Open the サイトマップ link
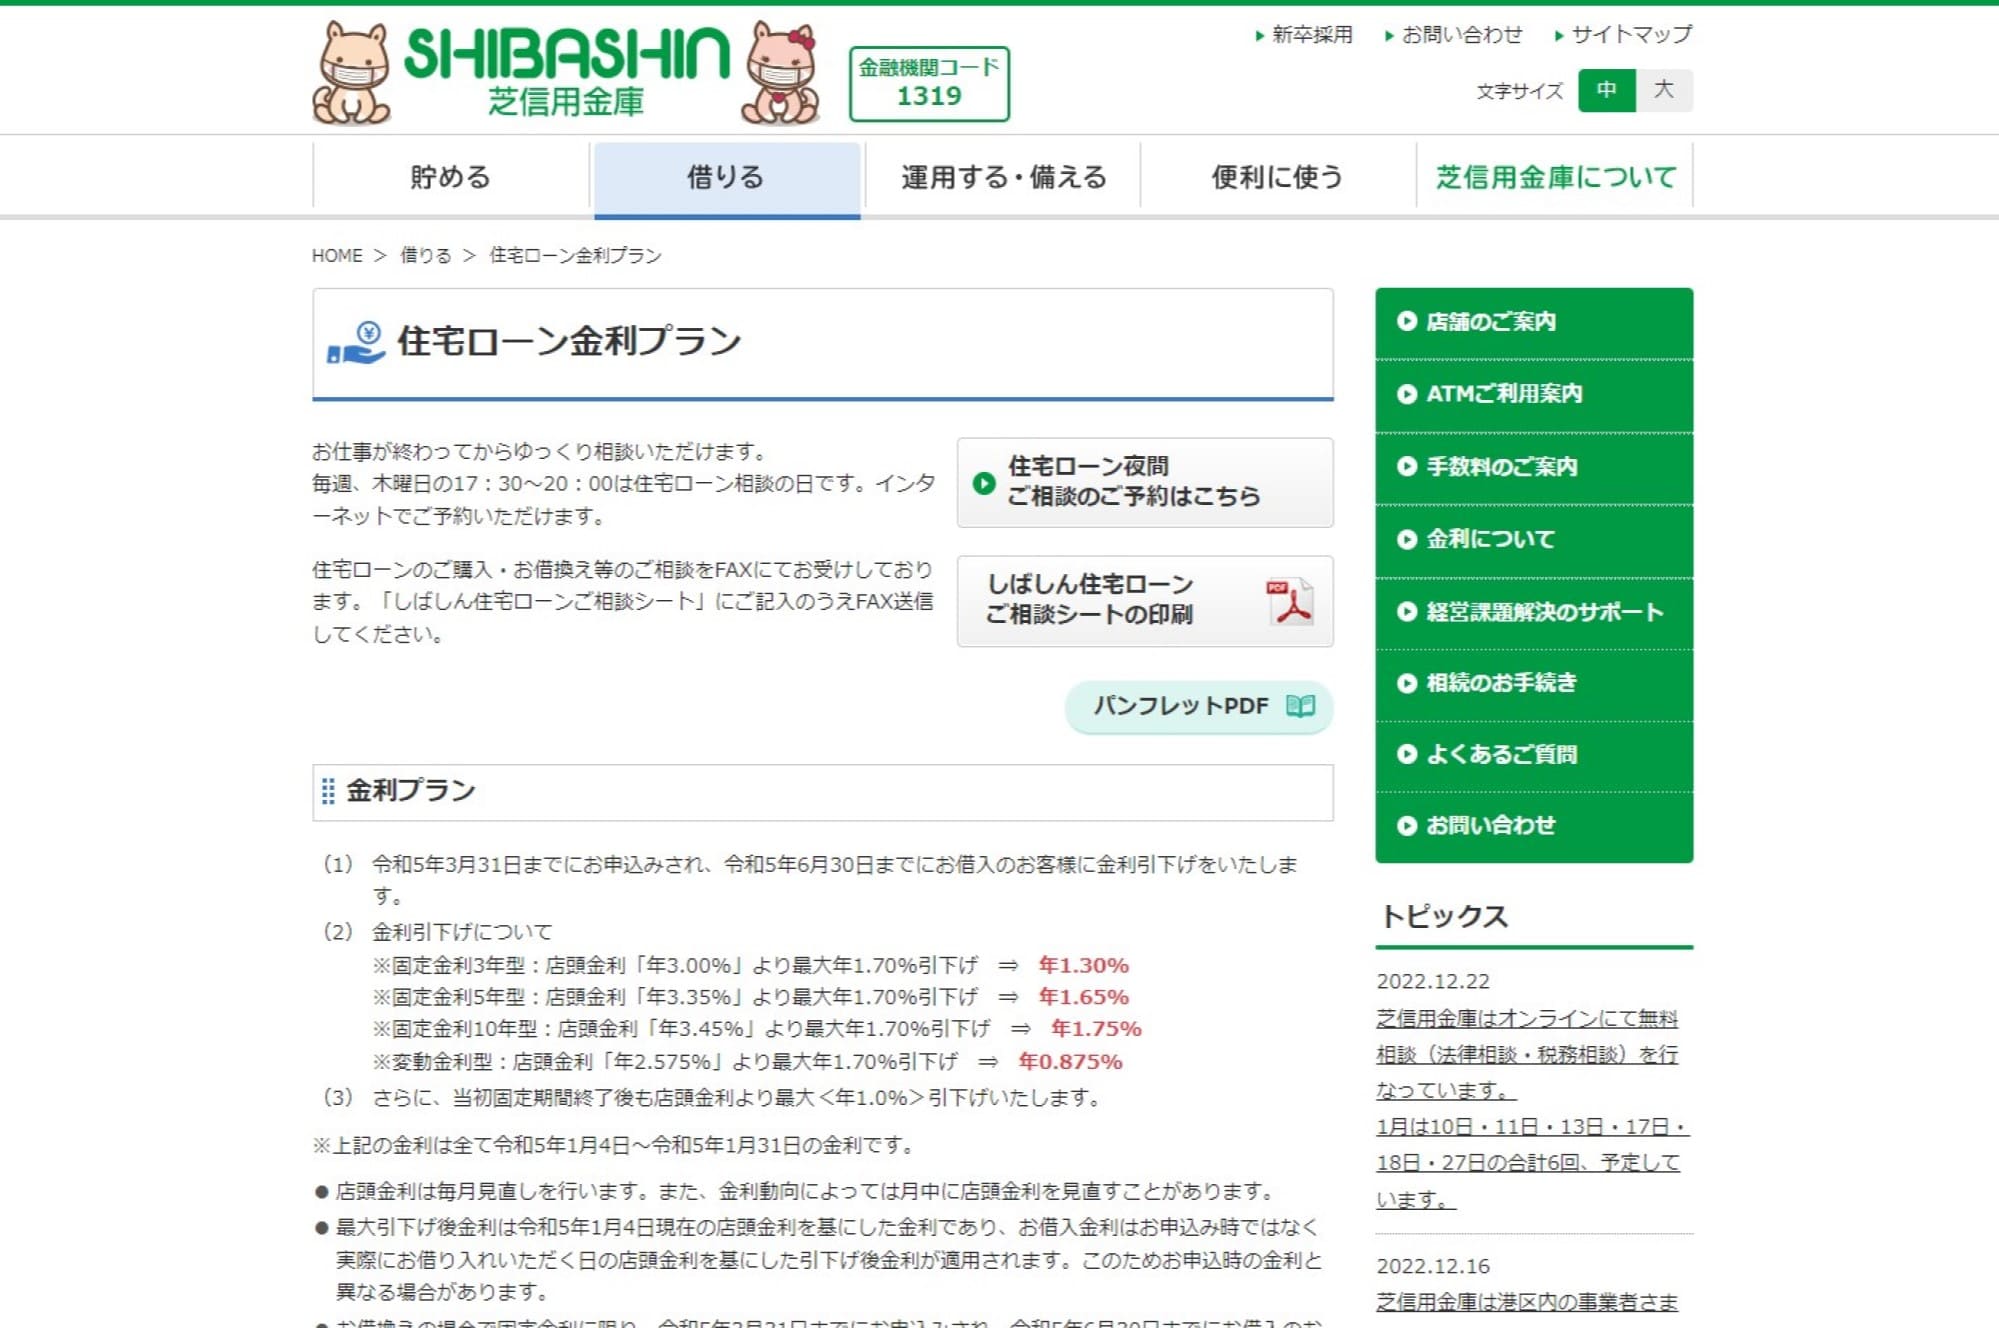 click(1624, 35)
